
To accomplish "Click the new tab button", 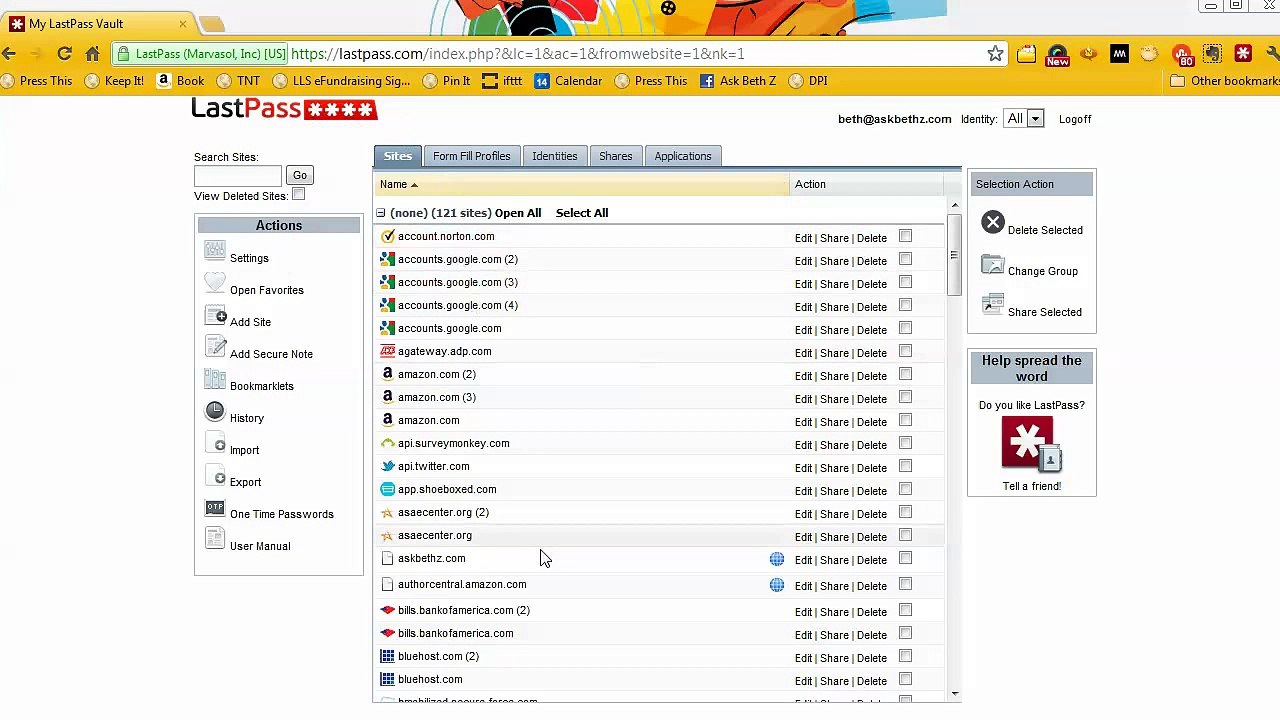I will click(x=212, y=24).
